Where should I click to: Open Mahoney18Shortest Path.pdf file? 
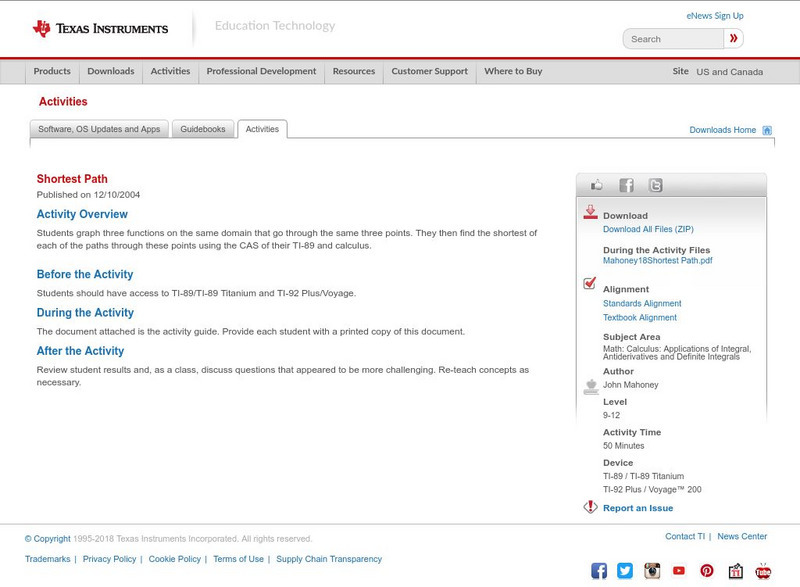(658, 261)
